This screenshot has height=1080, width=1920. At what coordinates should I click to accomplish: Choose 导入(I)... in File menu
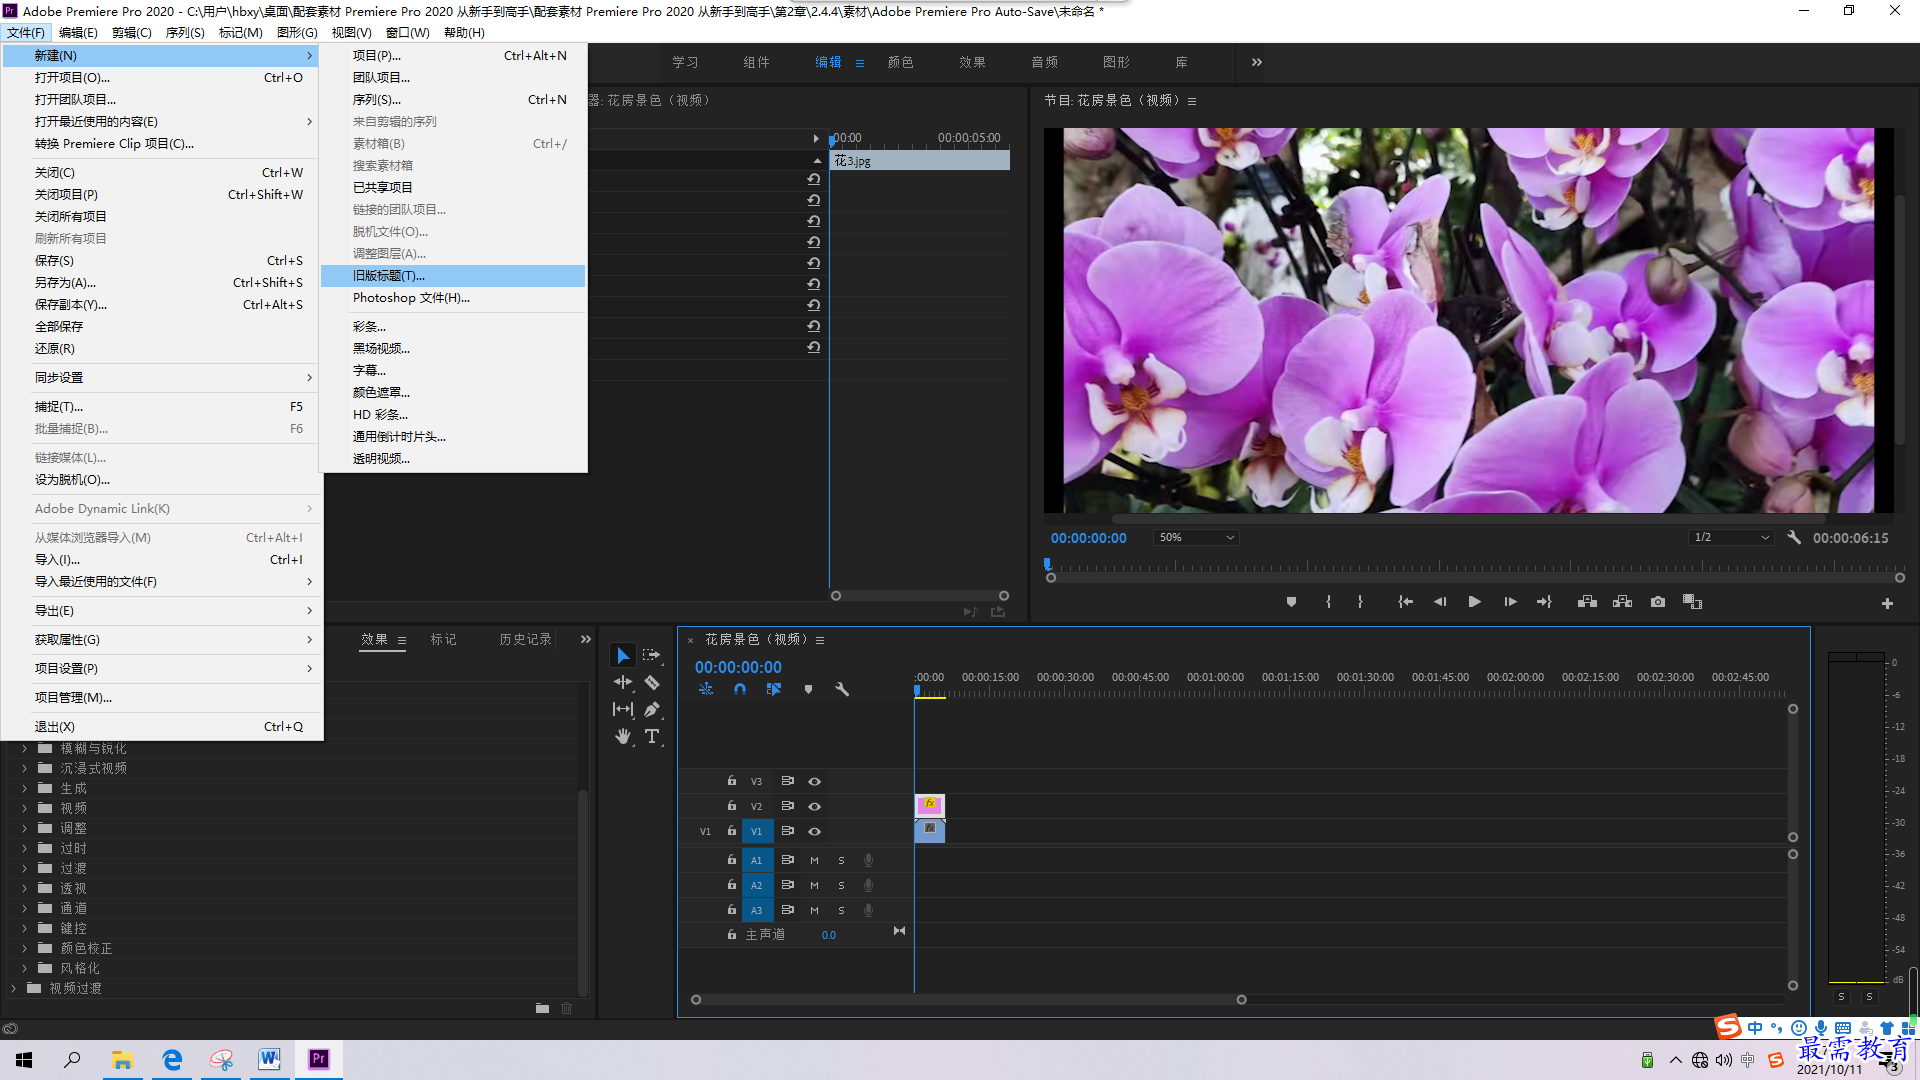tap(162, 560)
